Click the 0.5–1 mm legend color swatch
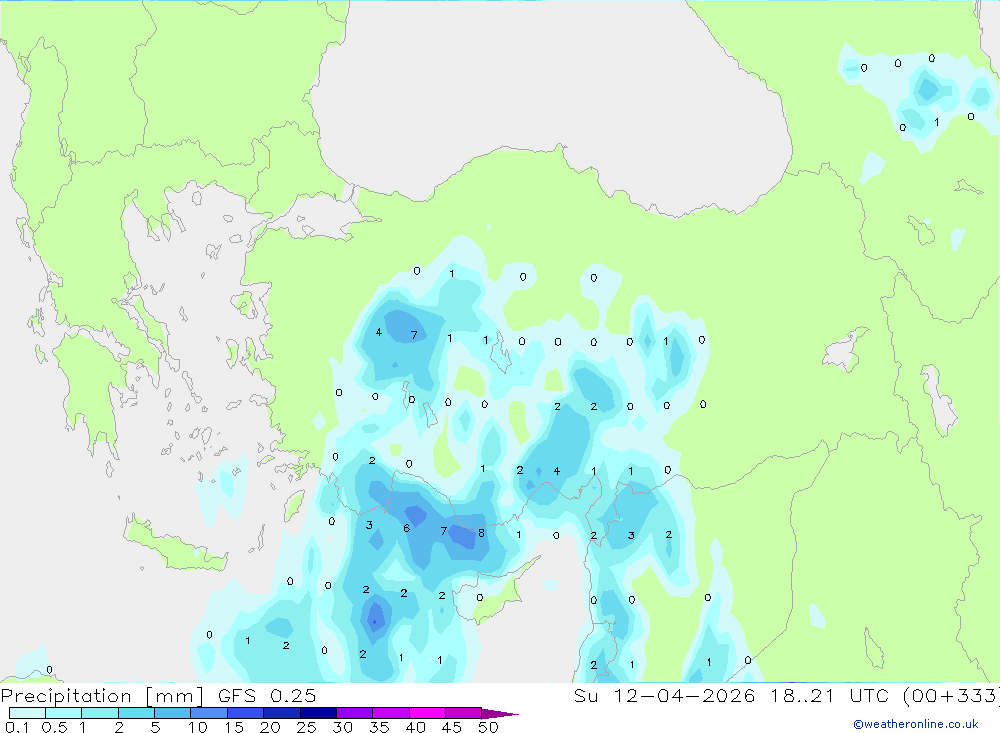Screen dimensions: 1000x733 pyautogui.click(x=64, y=713)
